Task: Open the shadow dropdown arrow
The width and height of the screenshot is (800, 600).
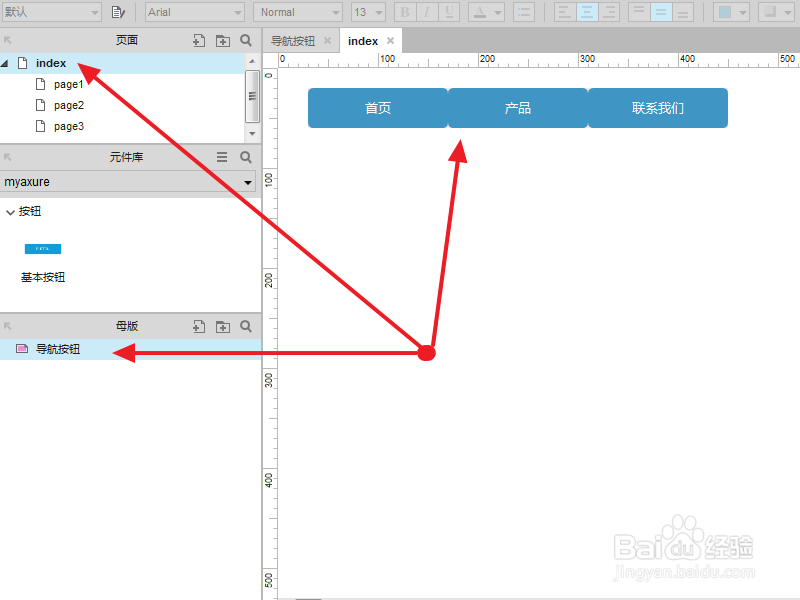Action: (788, 13)
